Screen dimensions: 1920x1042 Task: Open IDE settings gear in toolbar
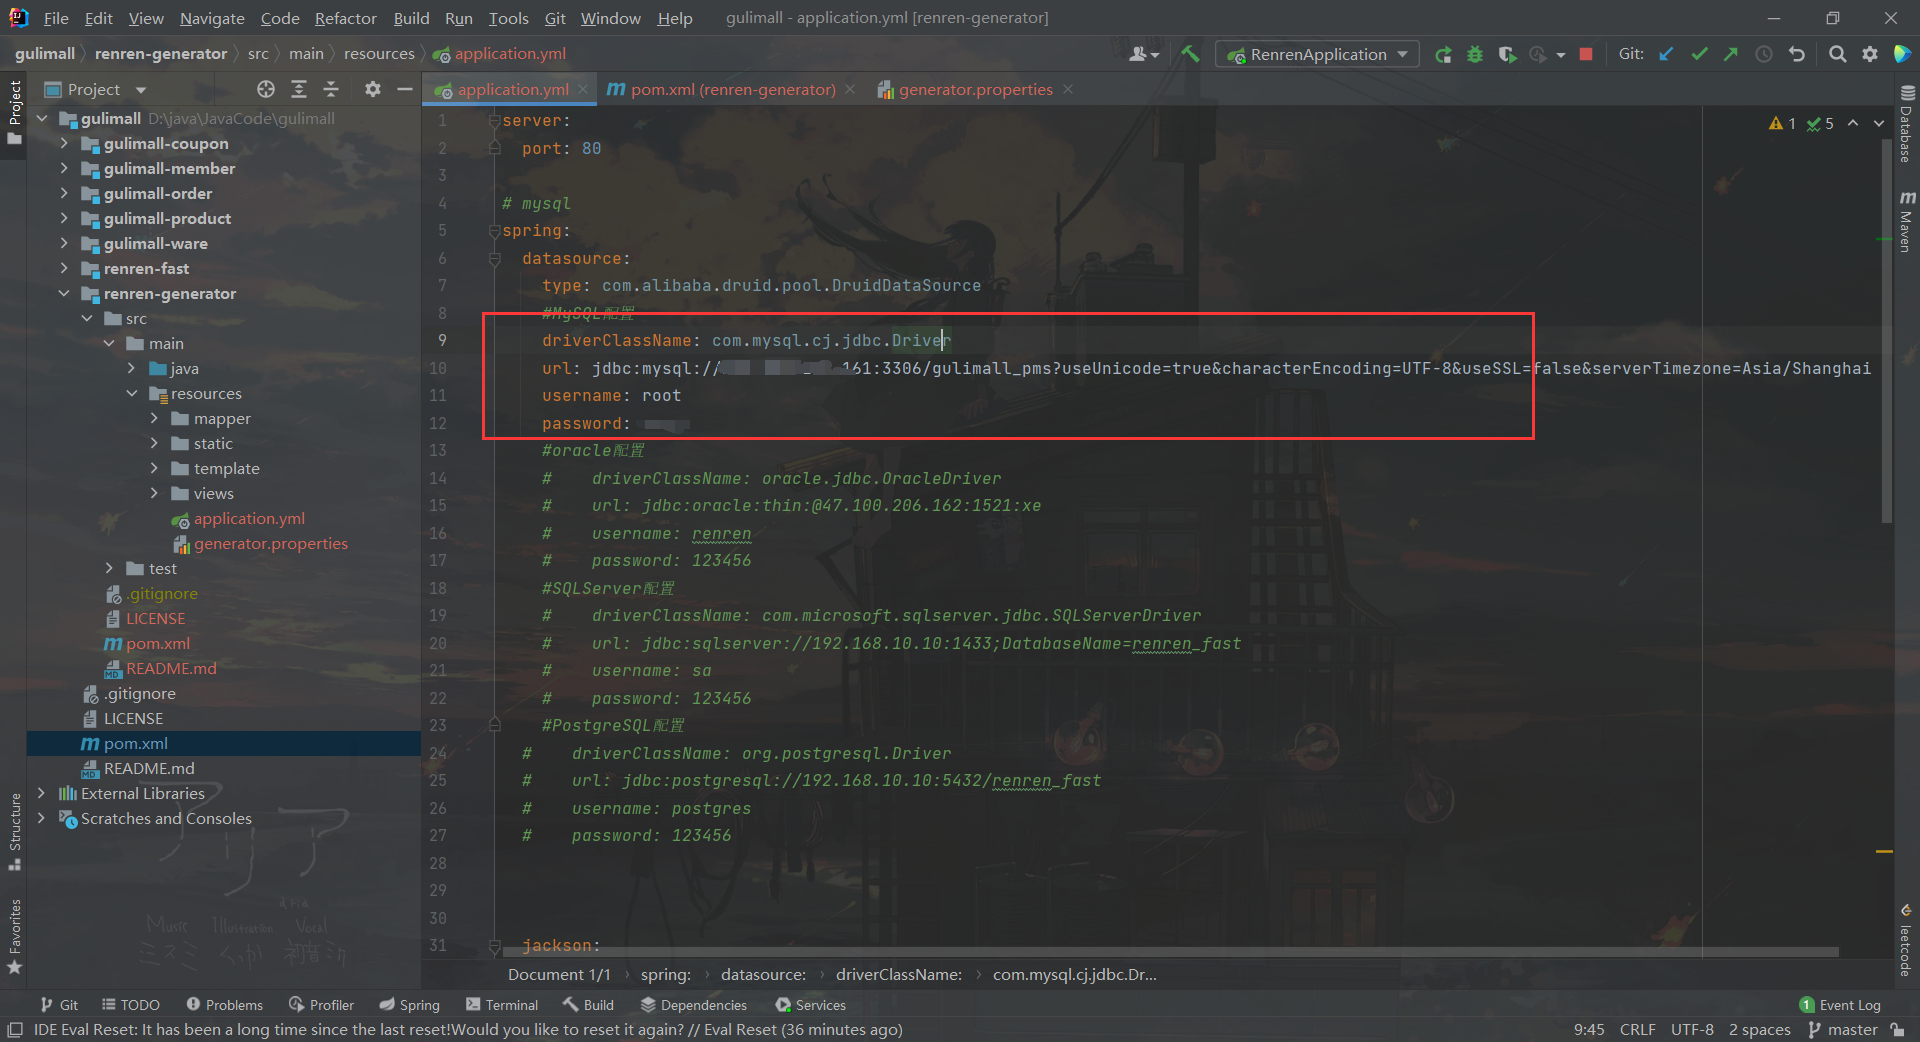1869,54
